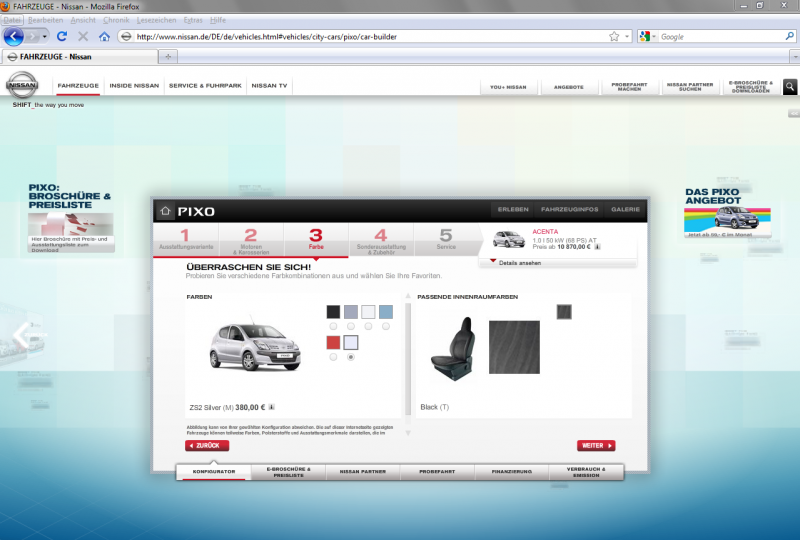This screenshot has height=540, width=800.
Task: Open the Ansicht menu
Action: [83, 20]
